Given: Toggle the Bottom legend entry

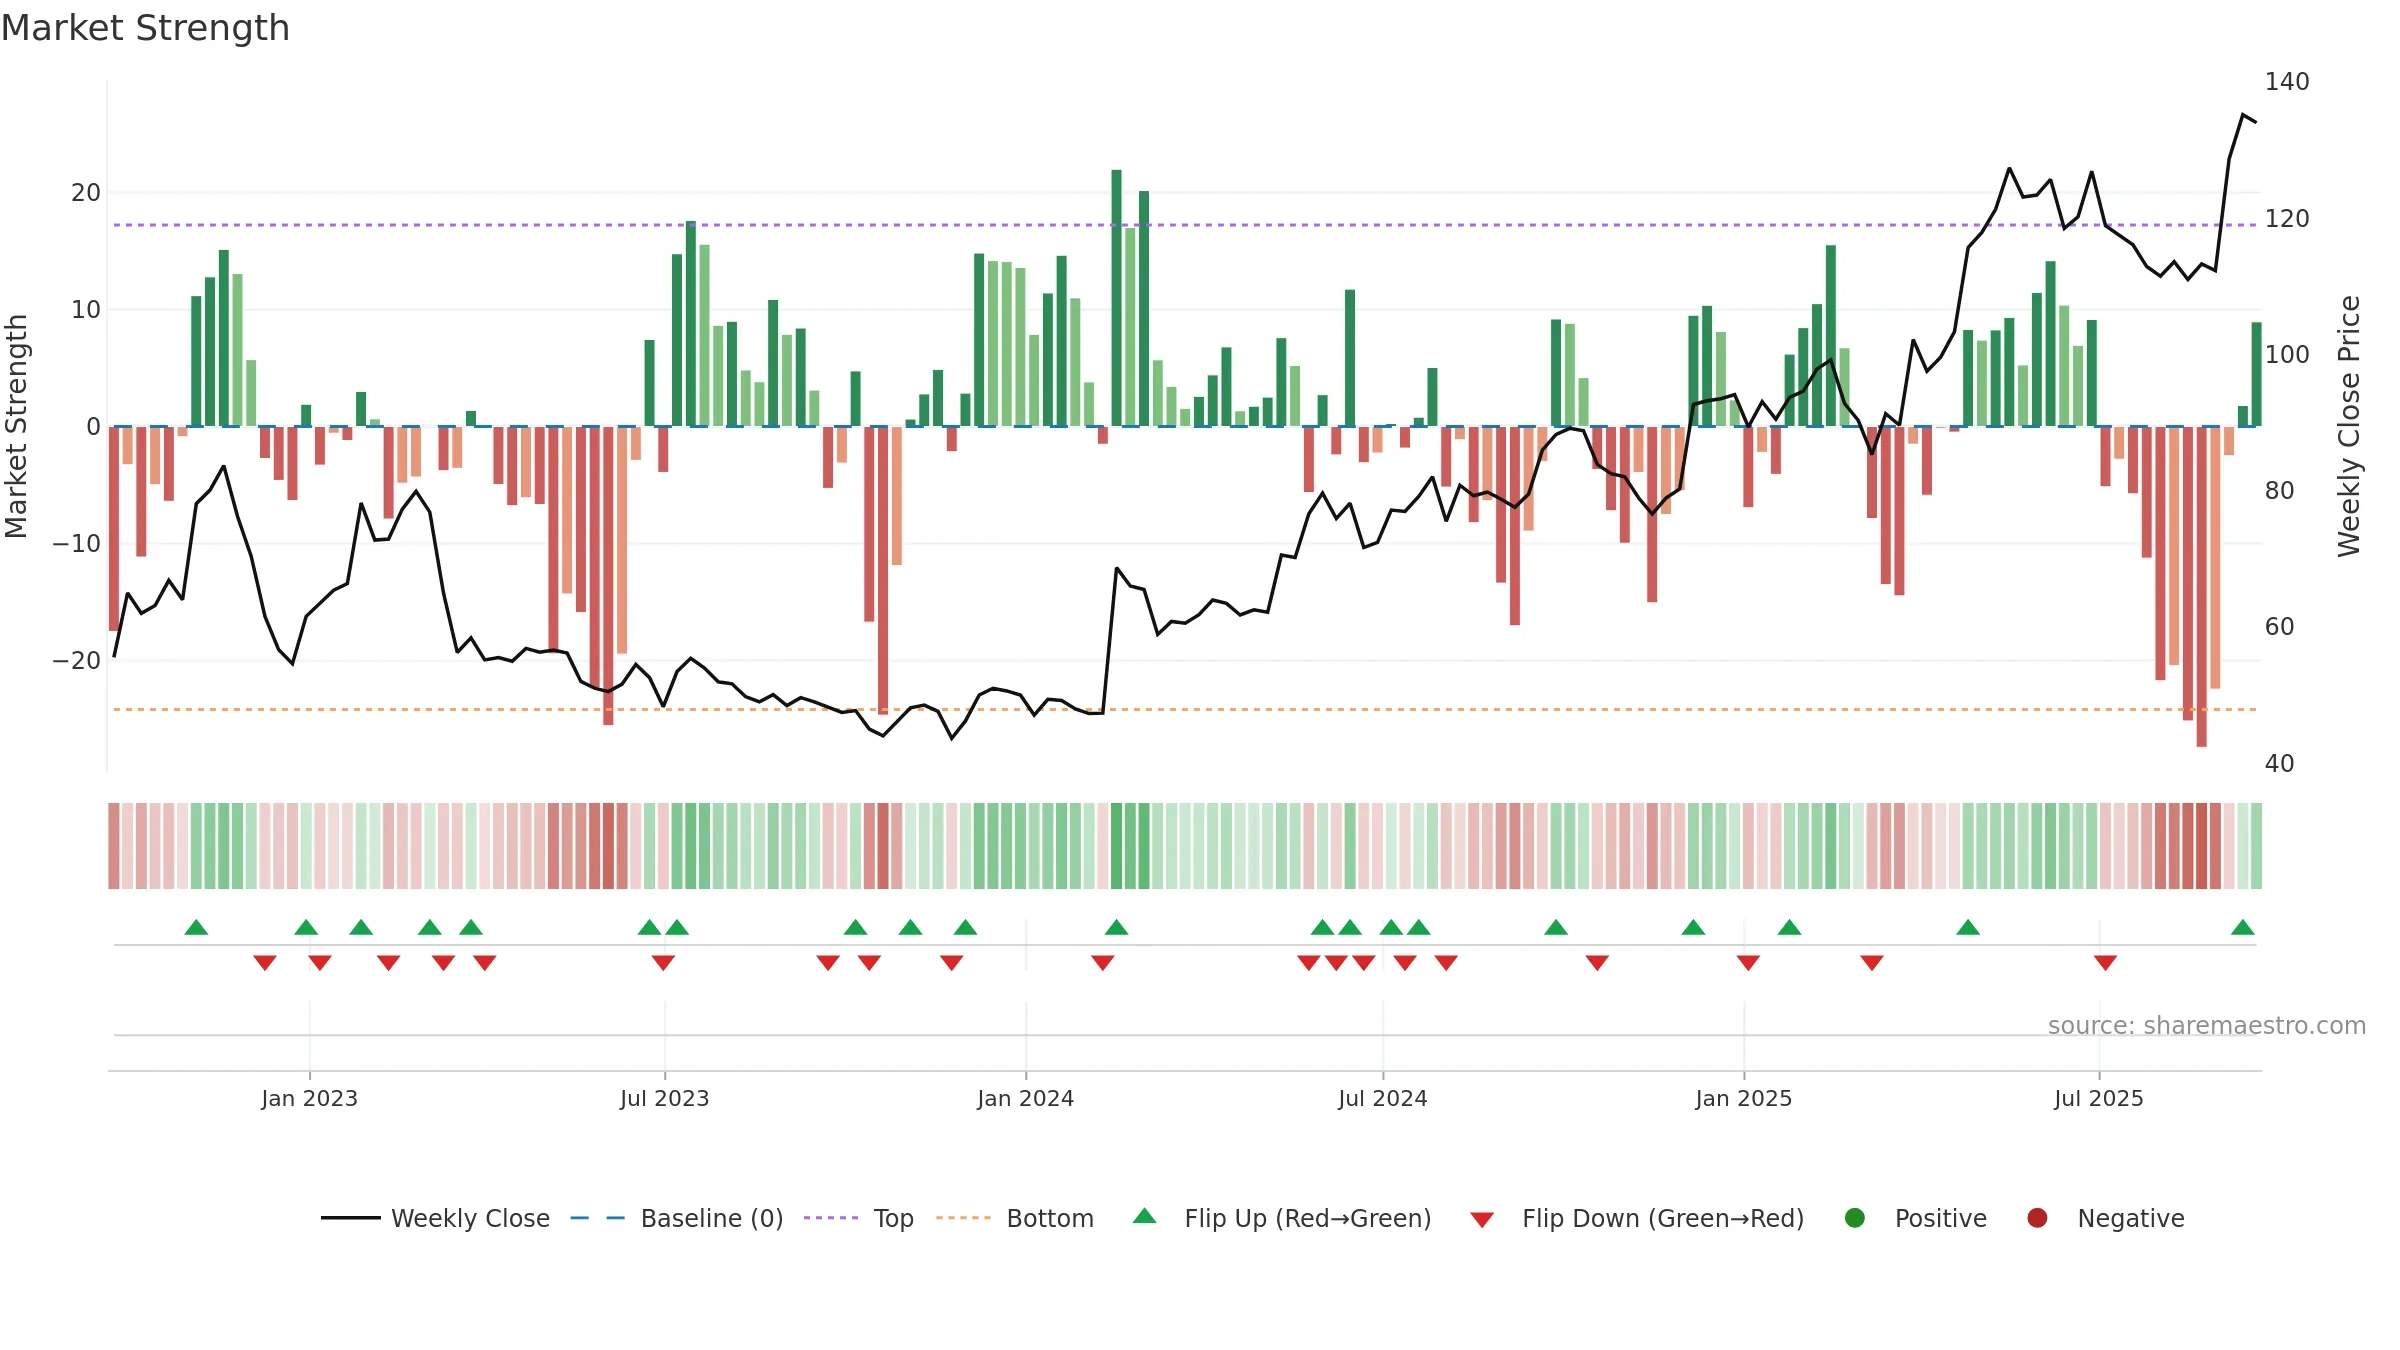Looking at the screenshot, I should (x=1015, y=1218).
